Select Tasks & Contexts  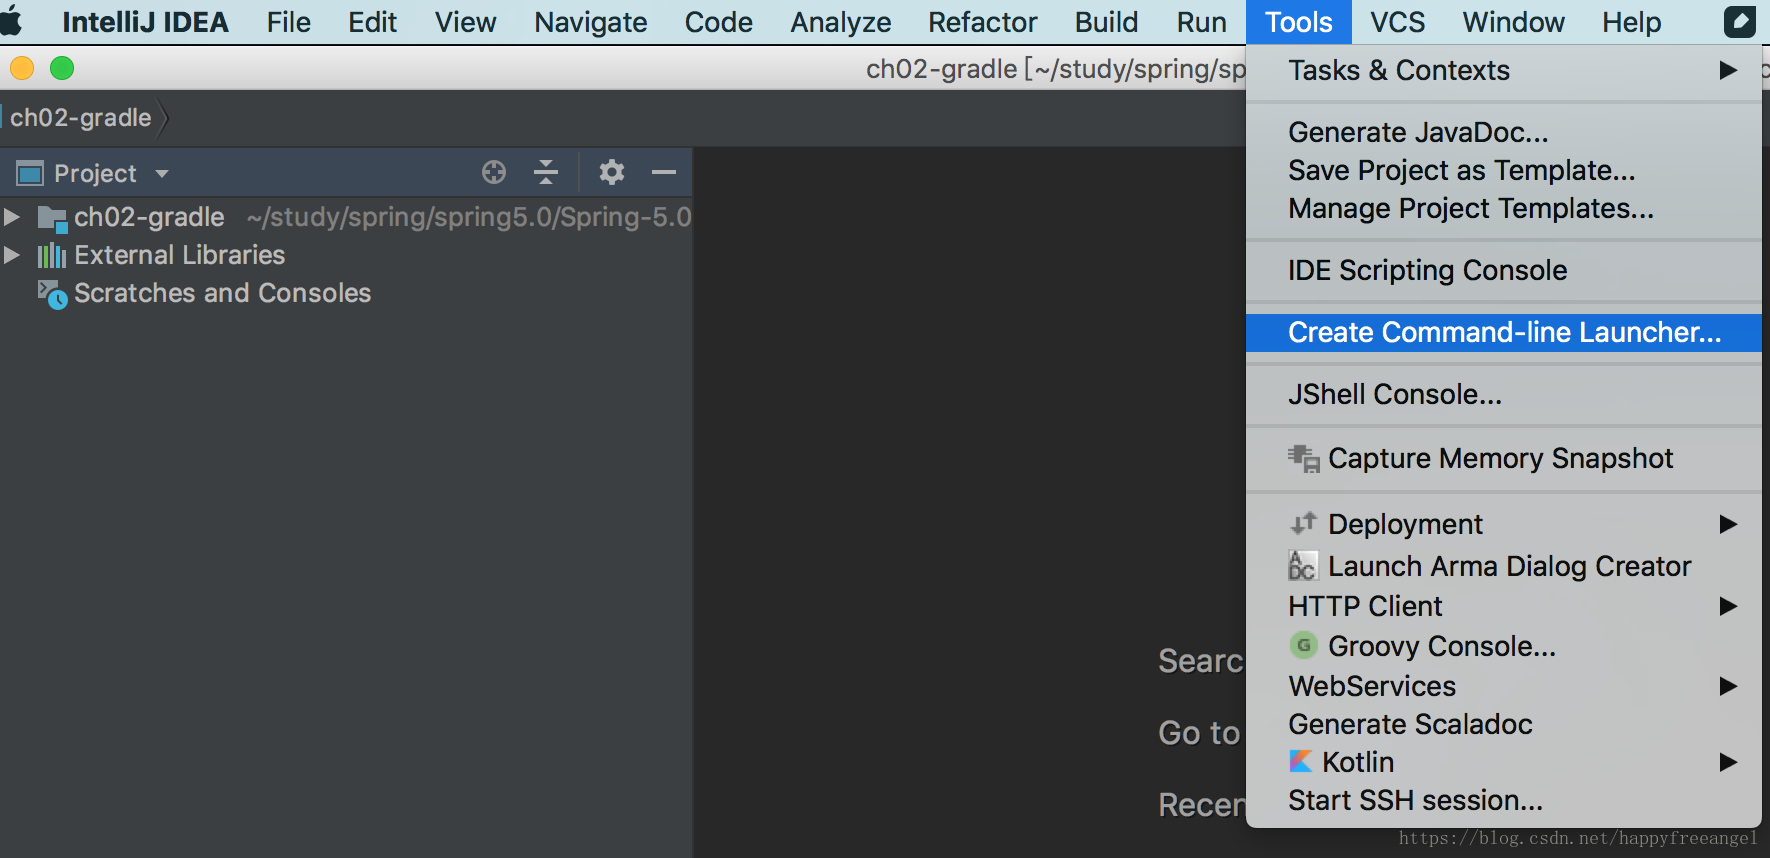(1504, 70)
